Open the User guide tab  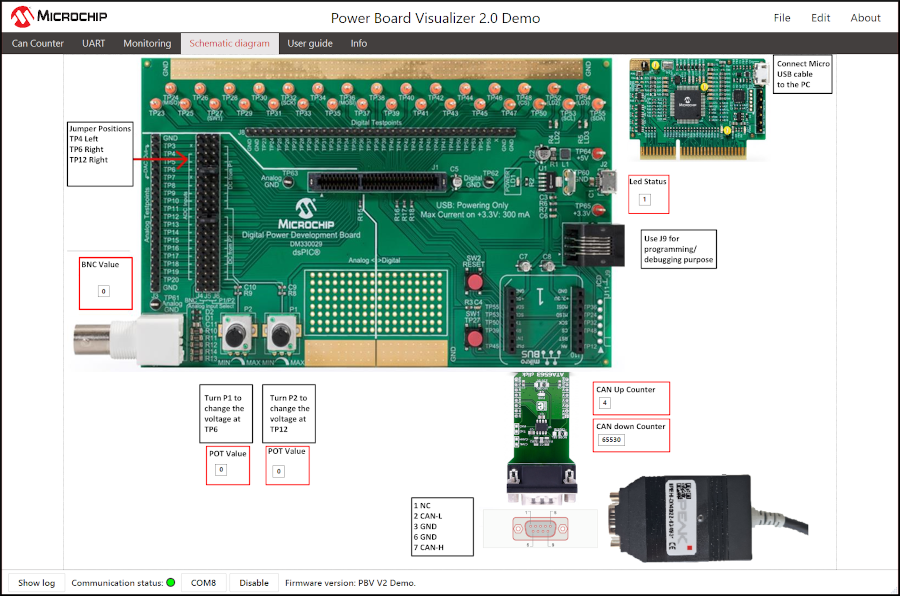pyautogui.click(x=310, y=43)
